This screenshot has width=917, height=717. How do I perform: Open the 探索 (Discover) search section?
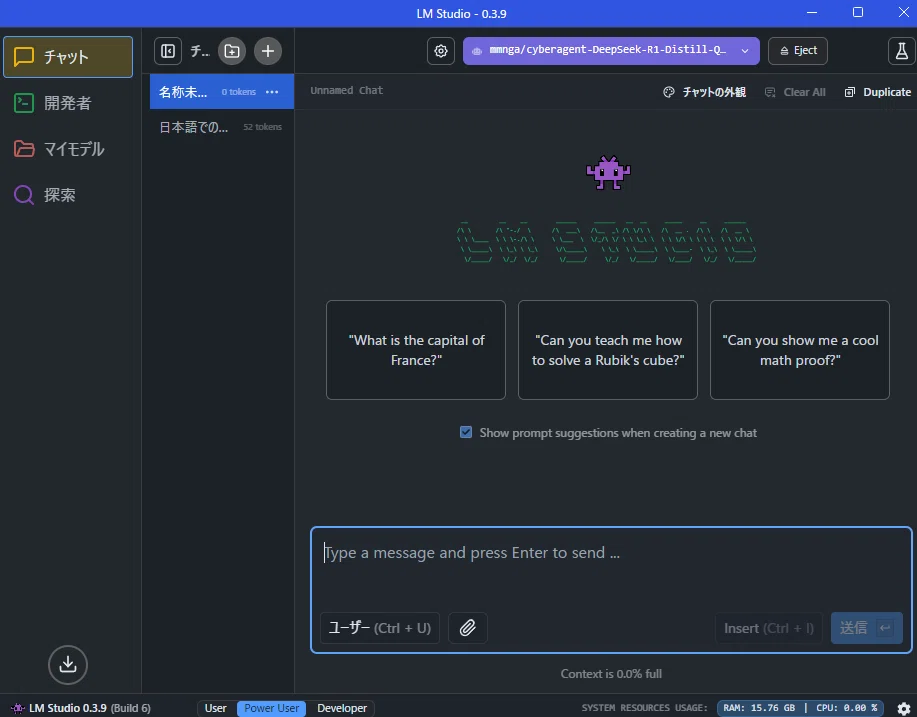coord(68,195)
